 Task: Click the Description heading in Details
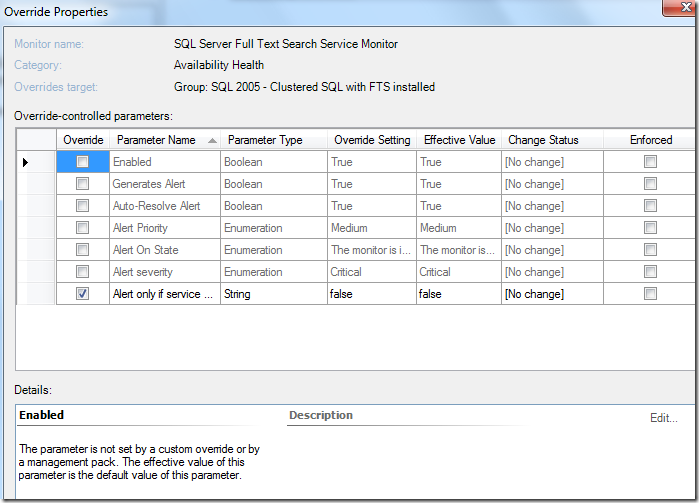(321, 415)
